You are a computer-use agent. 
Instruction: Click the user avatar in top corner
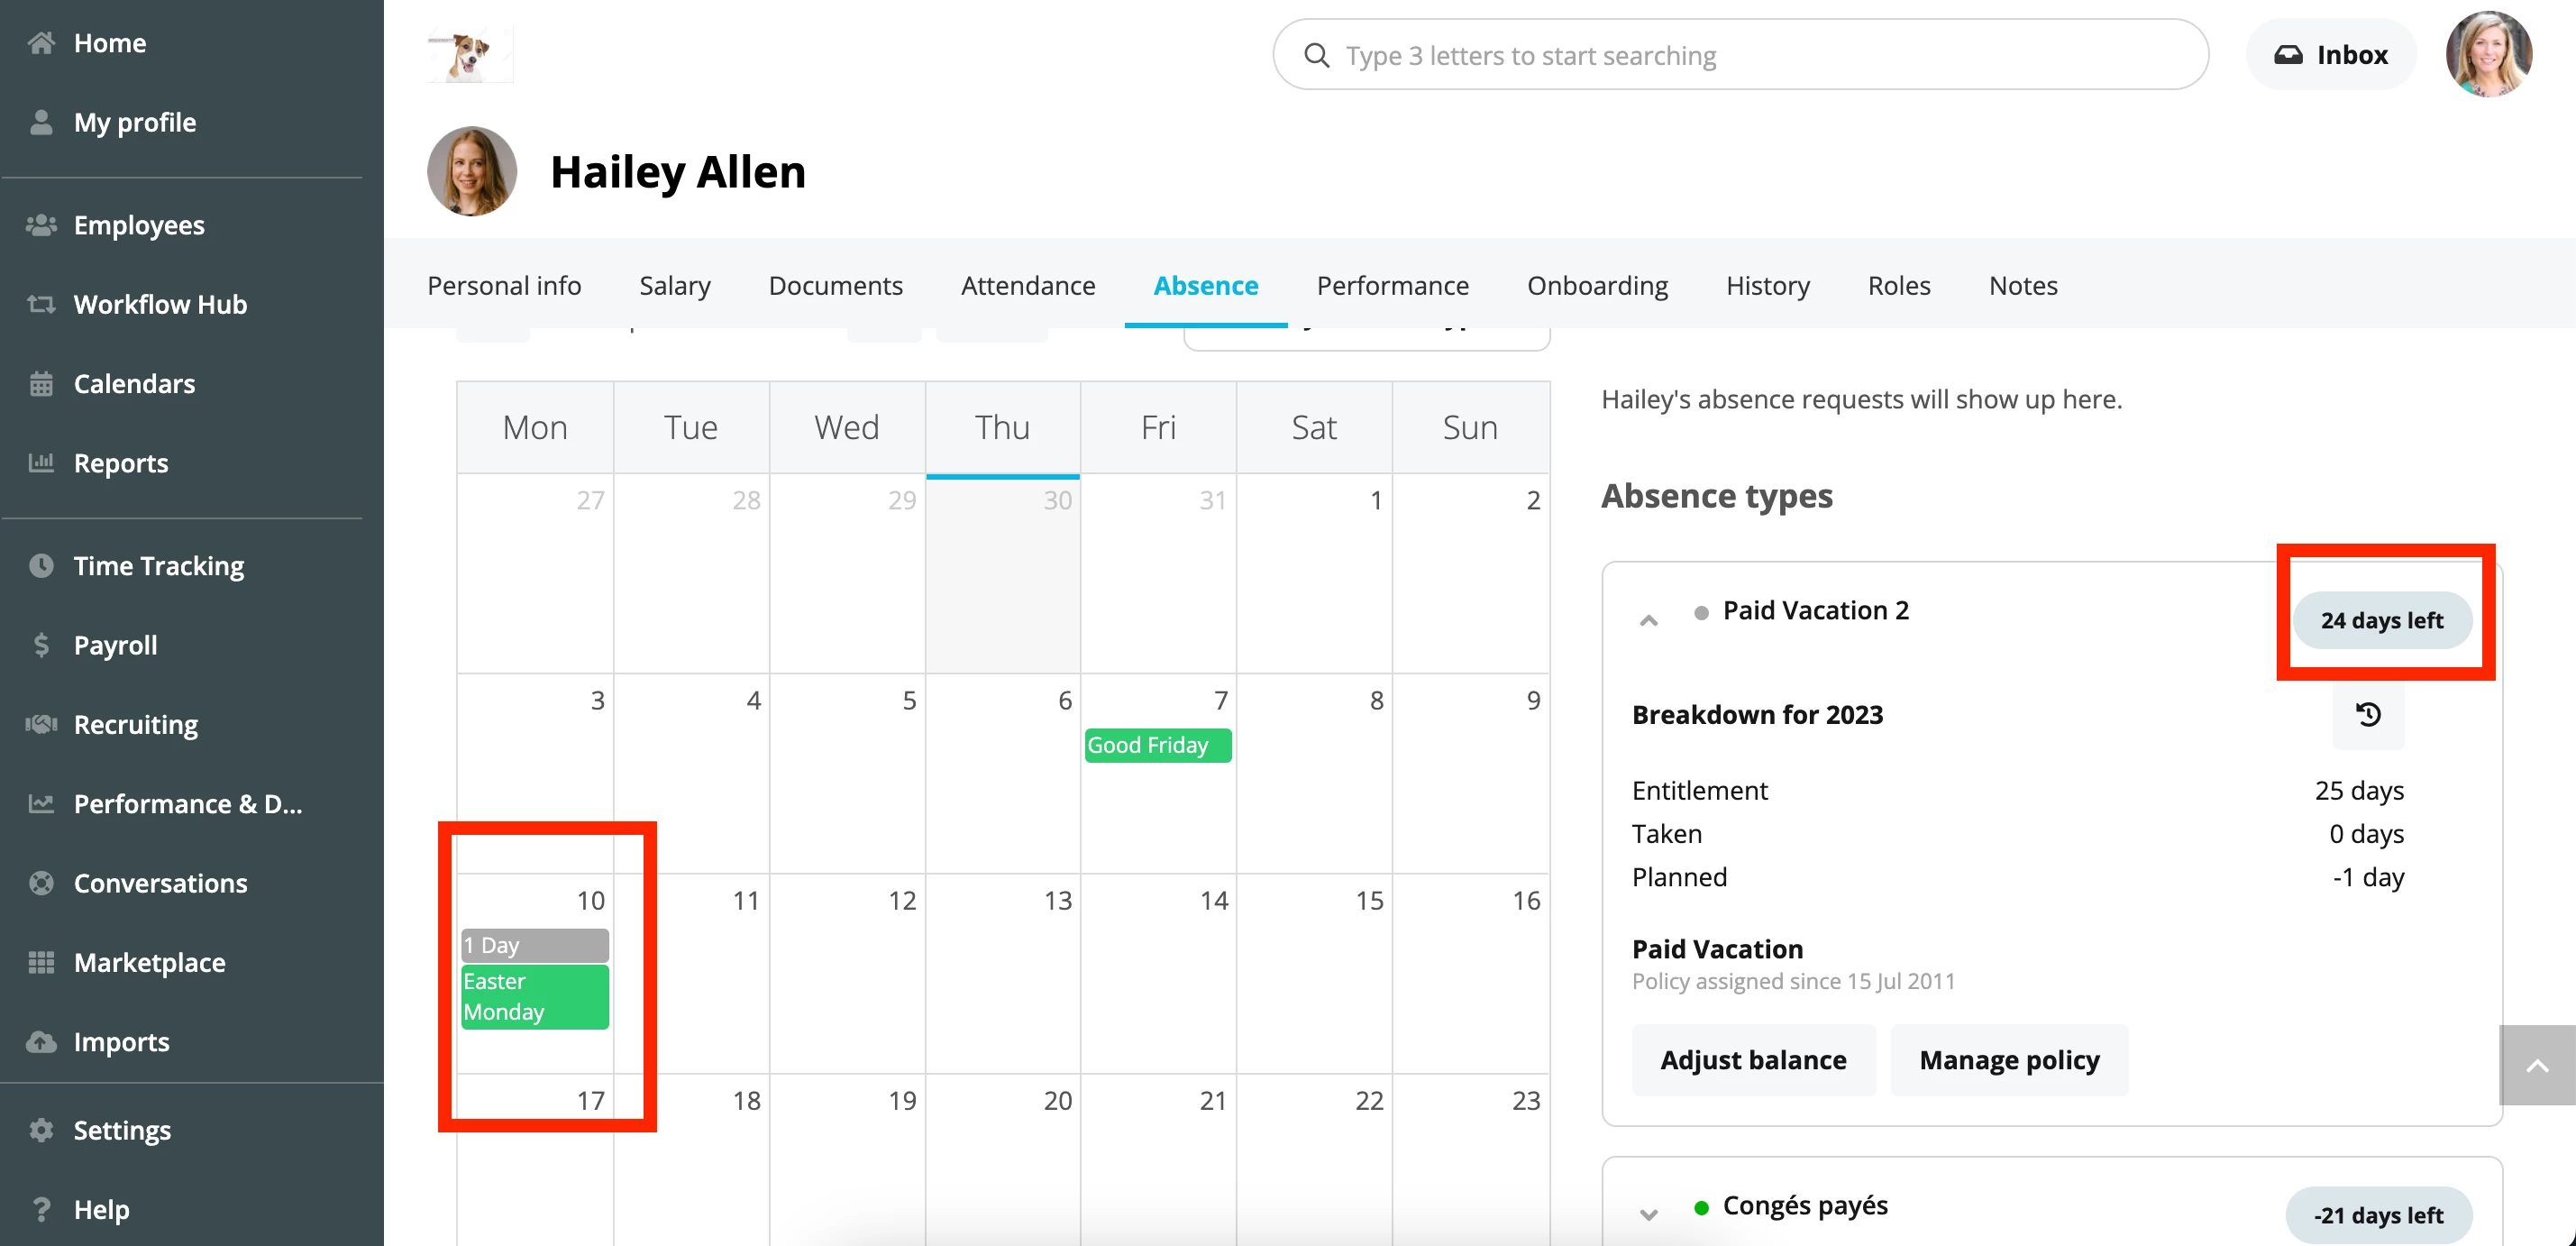[x=2488, y=54]
